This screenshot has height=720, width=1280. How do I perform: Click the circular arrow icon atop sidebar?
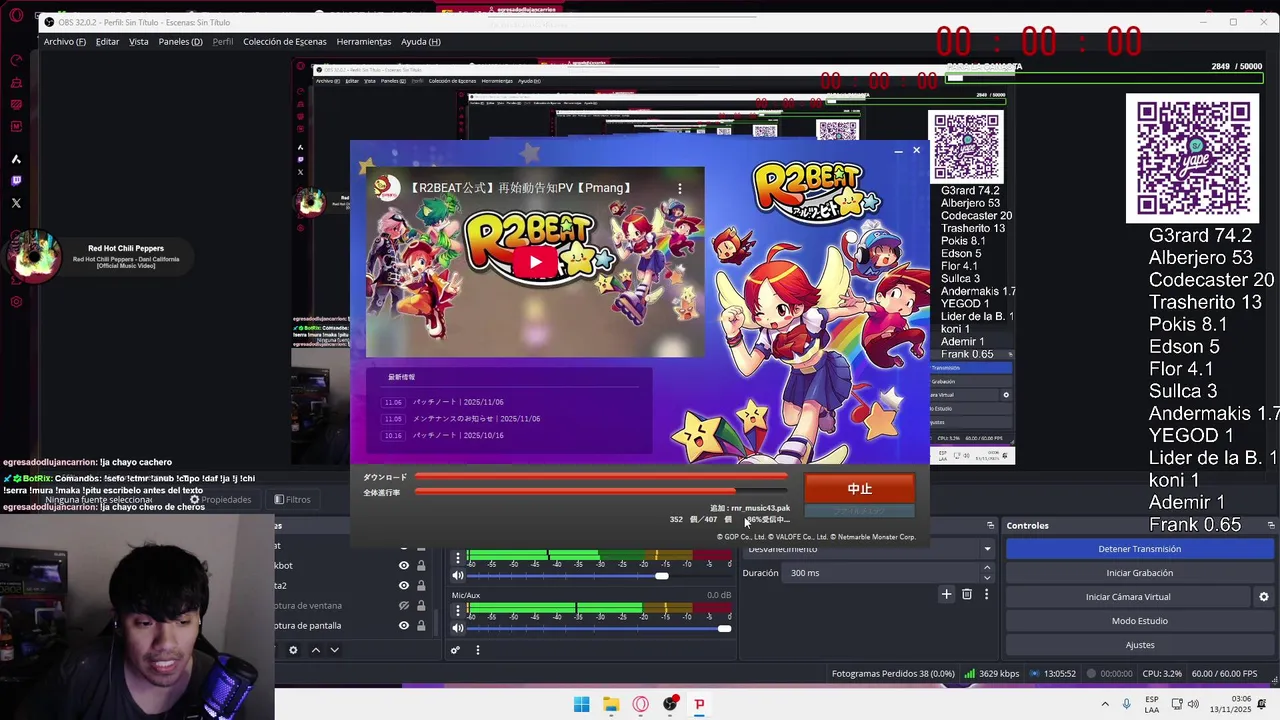pyautogui.click(x=16, y=60)
